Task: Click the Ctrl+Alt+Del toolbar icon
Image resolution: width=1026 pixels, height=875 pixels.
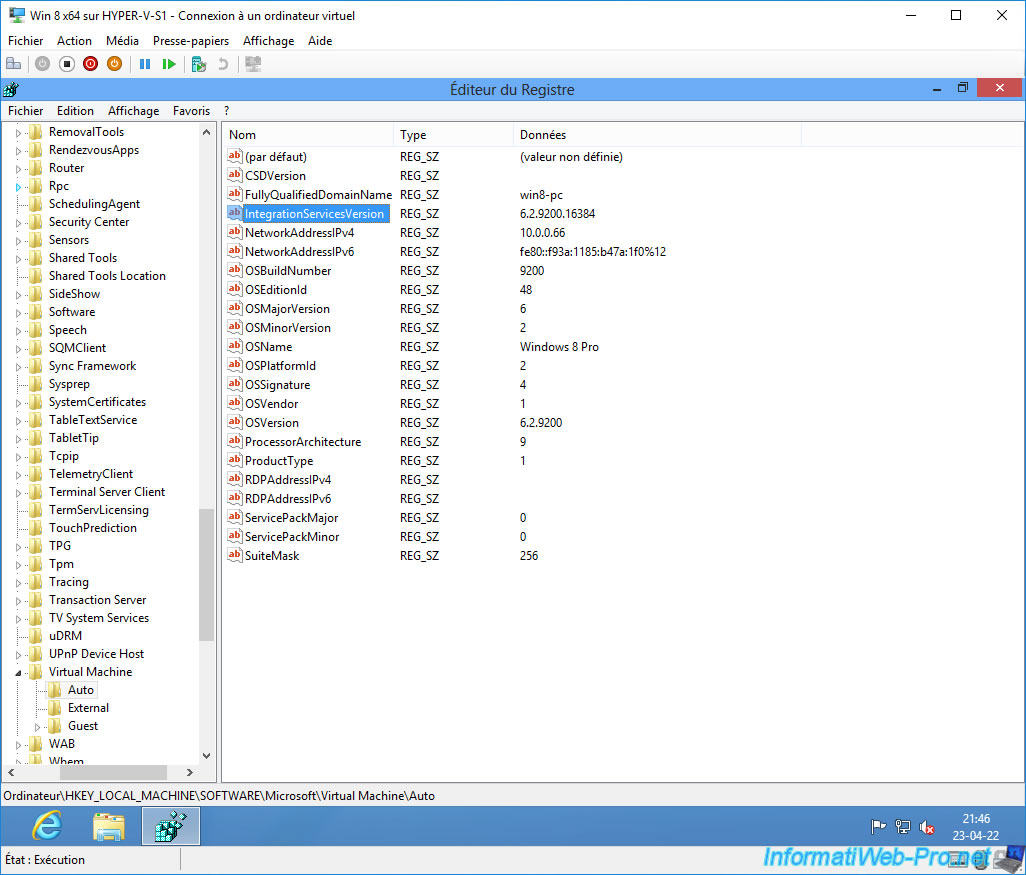Action: (x=14, y=64)
